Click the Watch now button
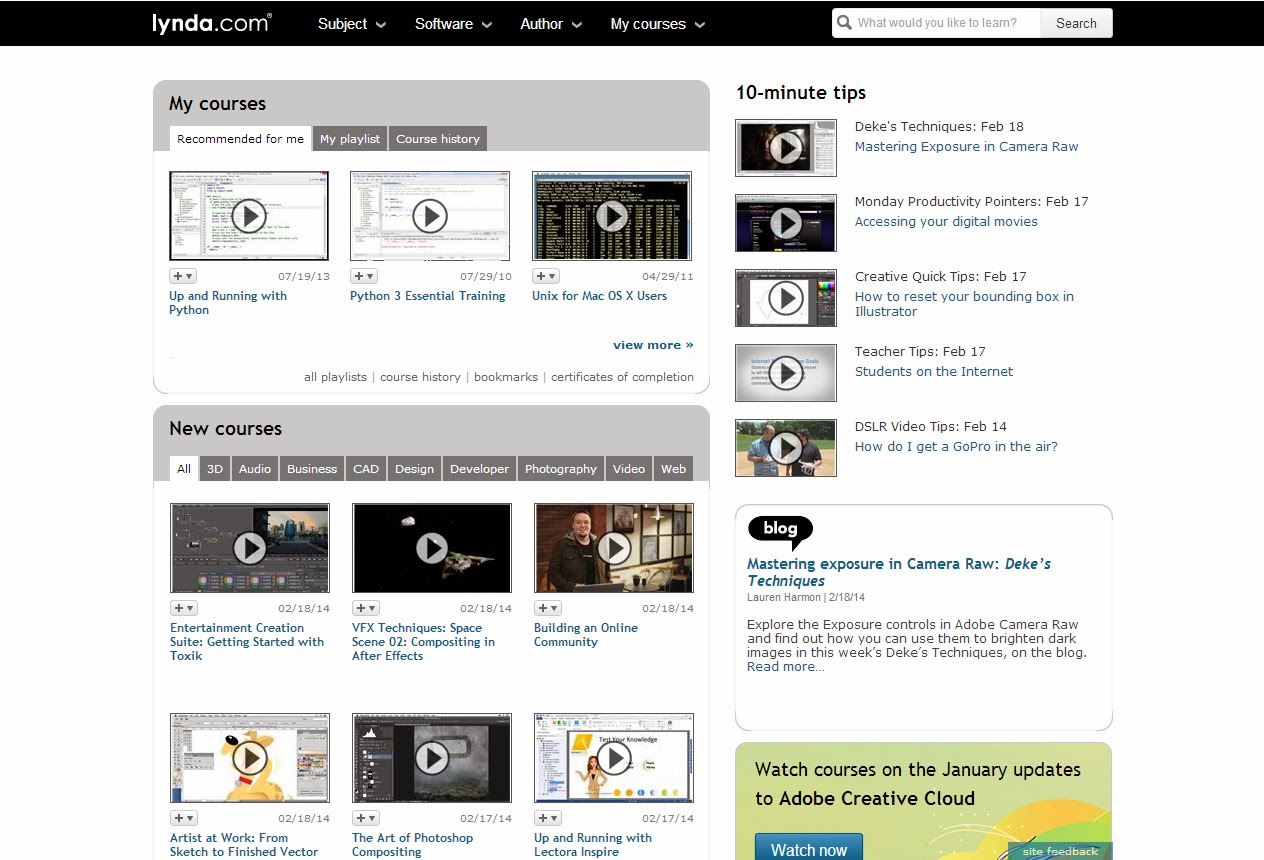Screen dimensions: 1264x860 click(809, 849)
